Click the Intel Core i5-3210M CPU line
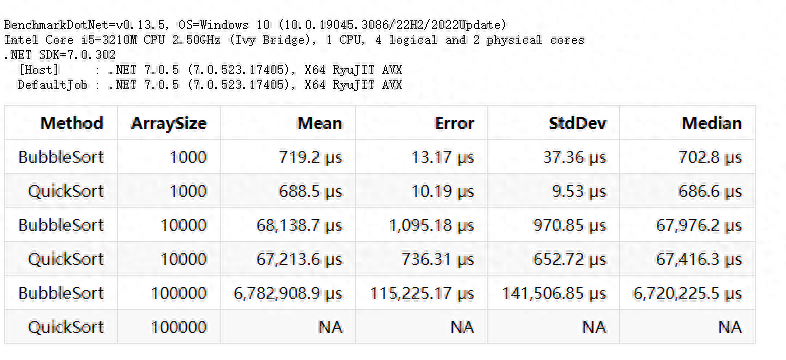This screenshot has width=786, height=360. point(294,40)
